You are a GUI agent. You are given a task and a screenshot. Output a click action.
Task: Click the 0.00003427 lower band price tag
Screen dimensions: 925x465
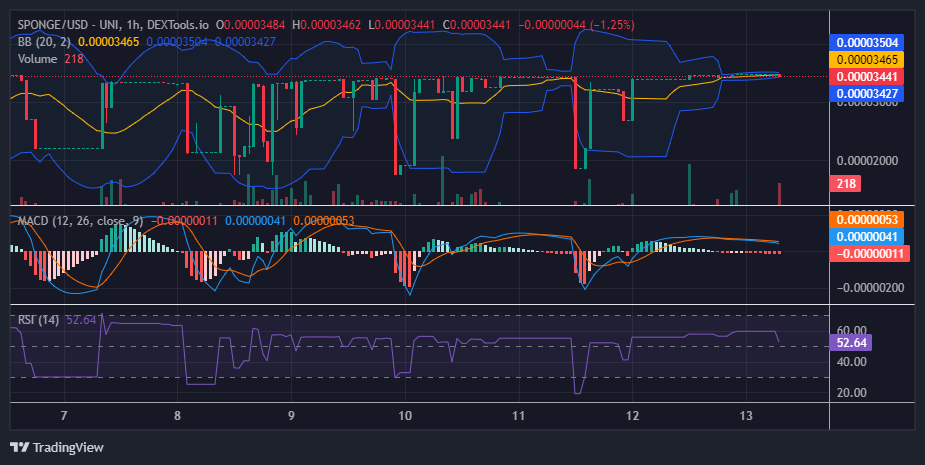[x=867, y=94]
